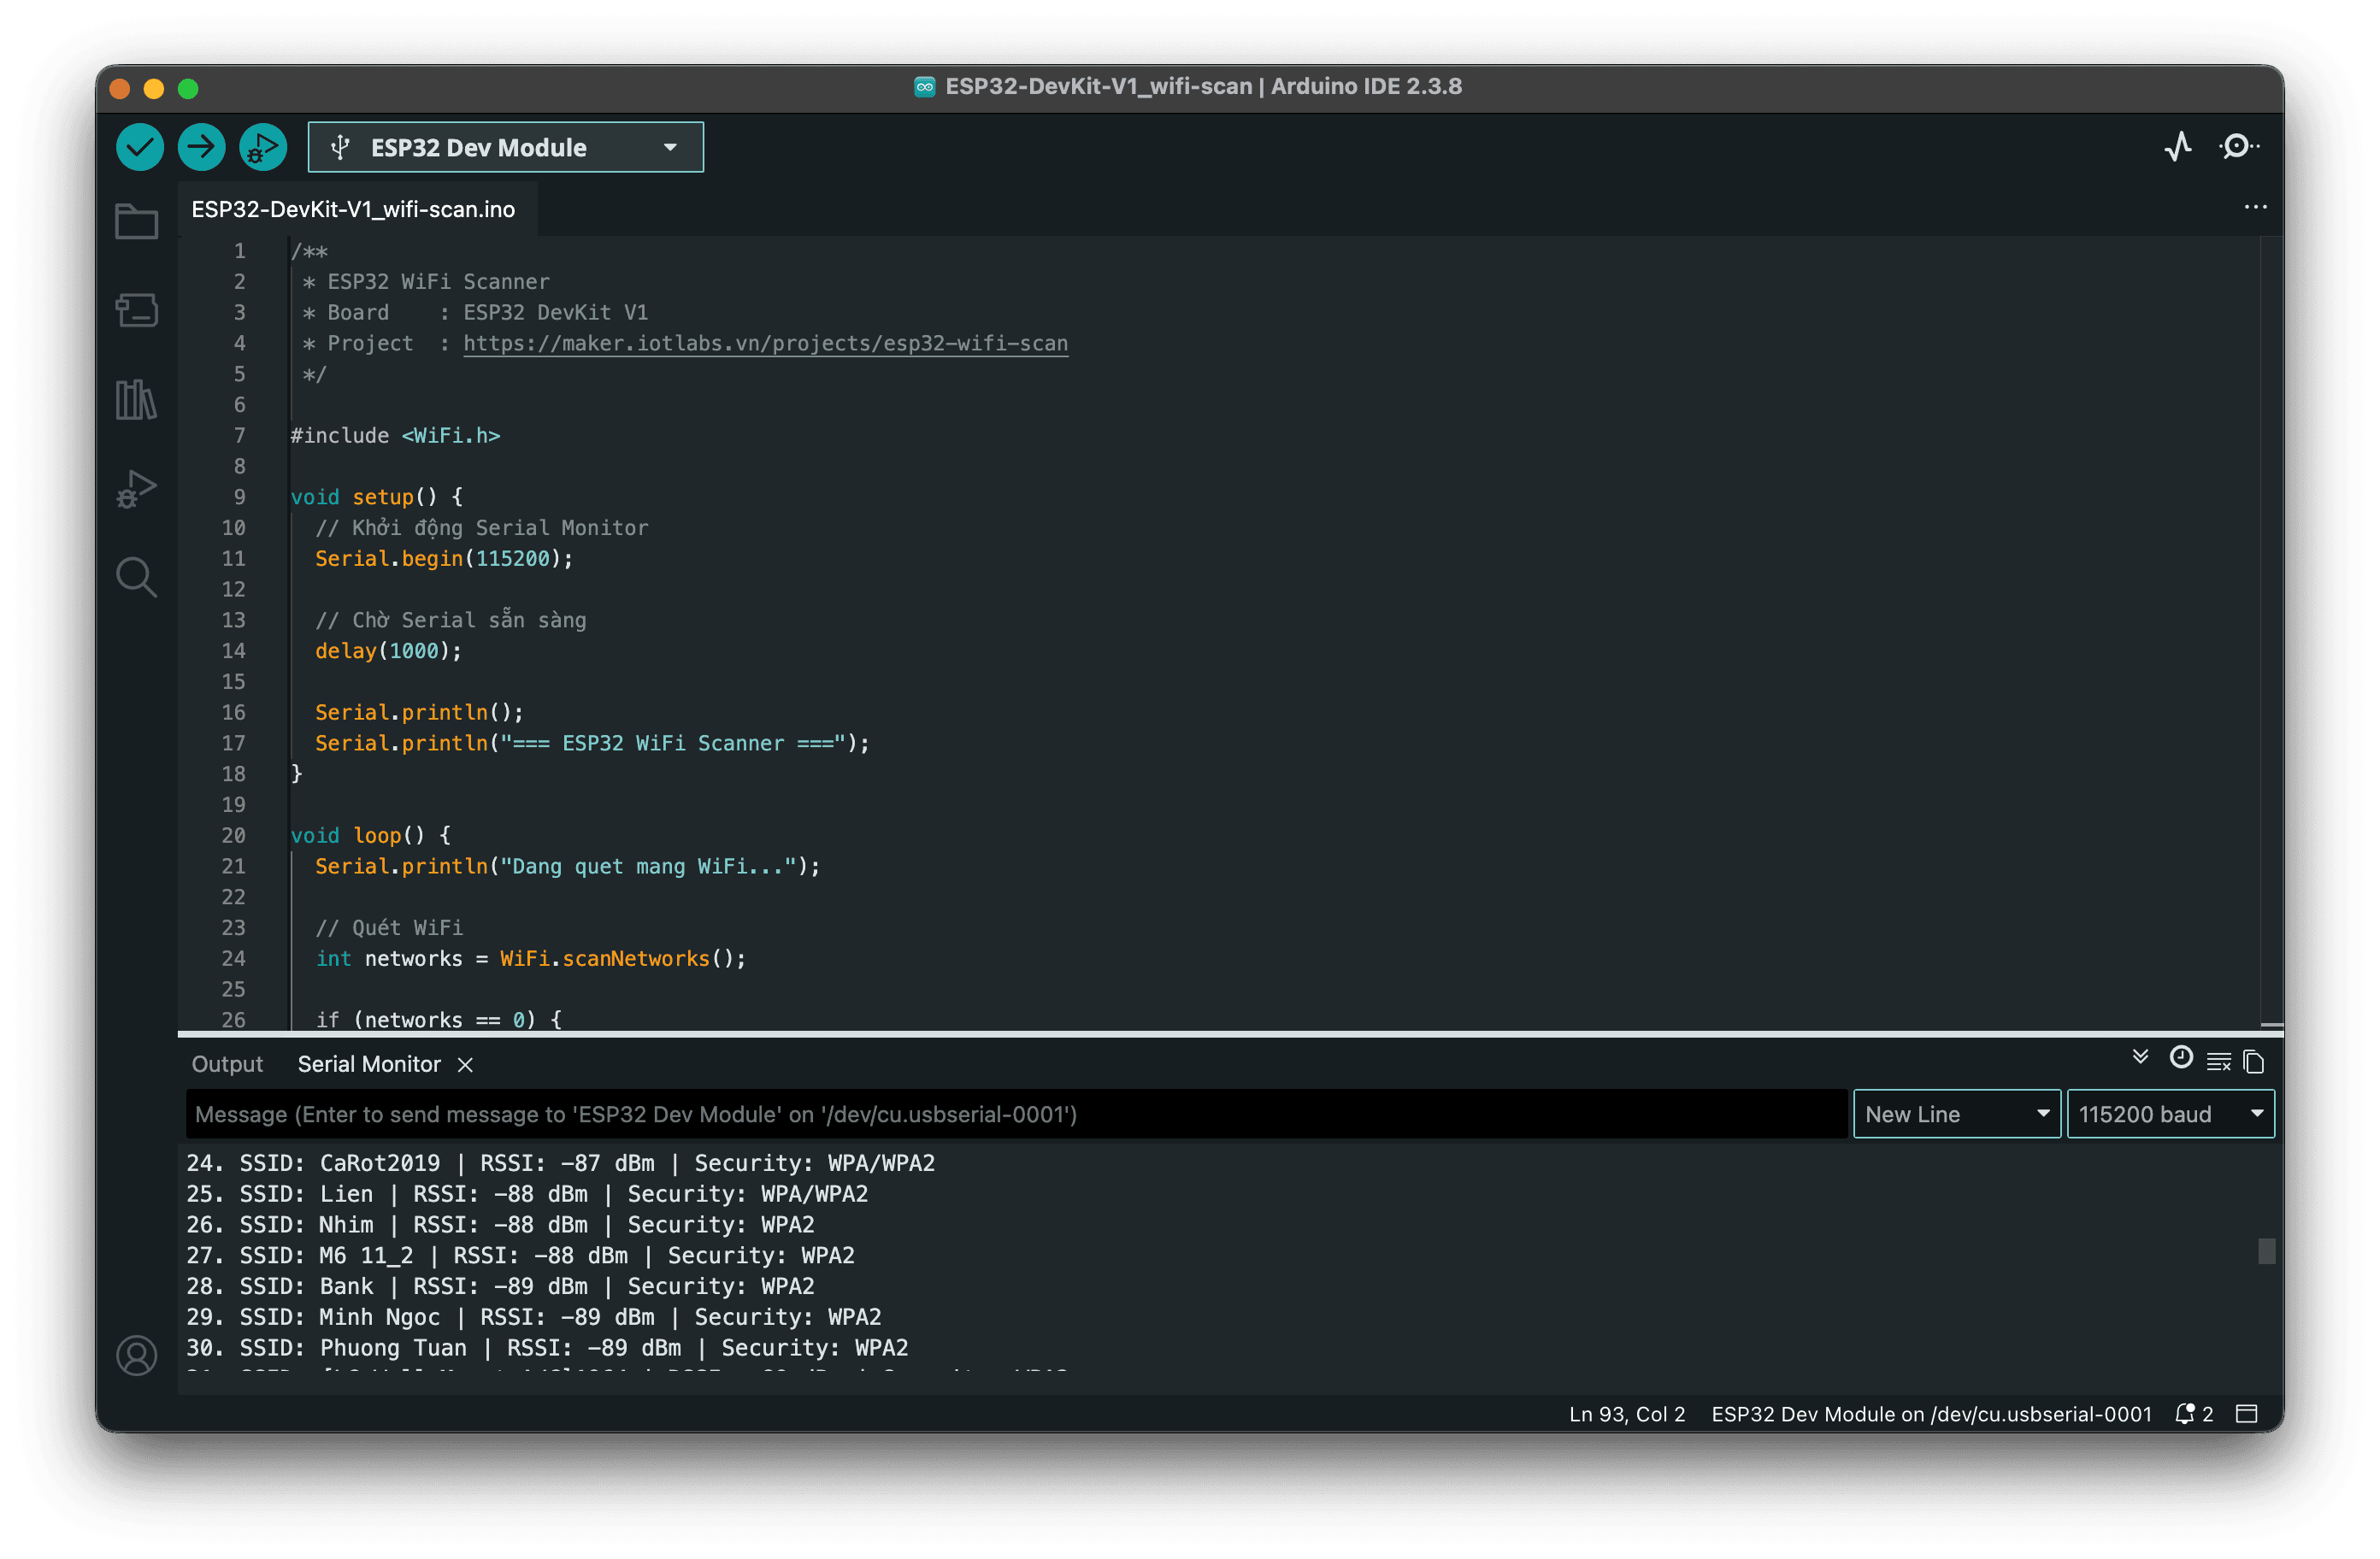
Task: Open the Boards Manager sidebar icon
Action: 136,310
